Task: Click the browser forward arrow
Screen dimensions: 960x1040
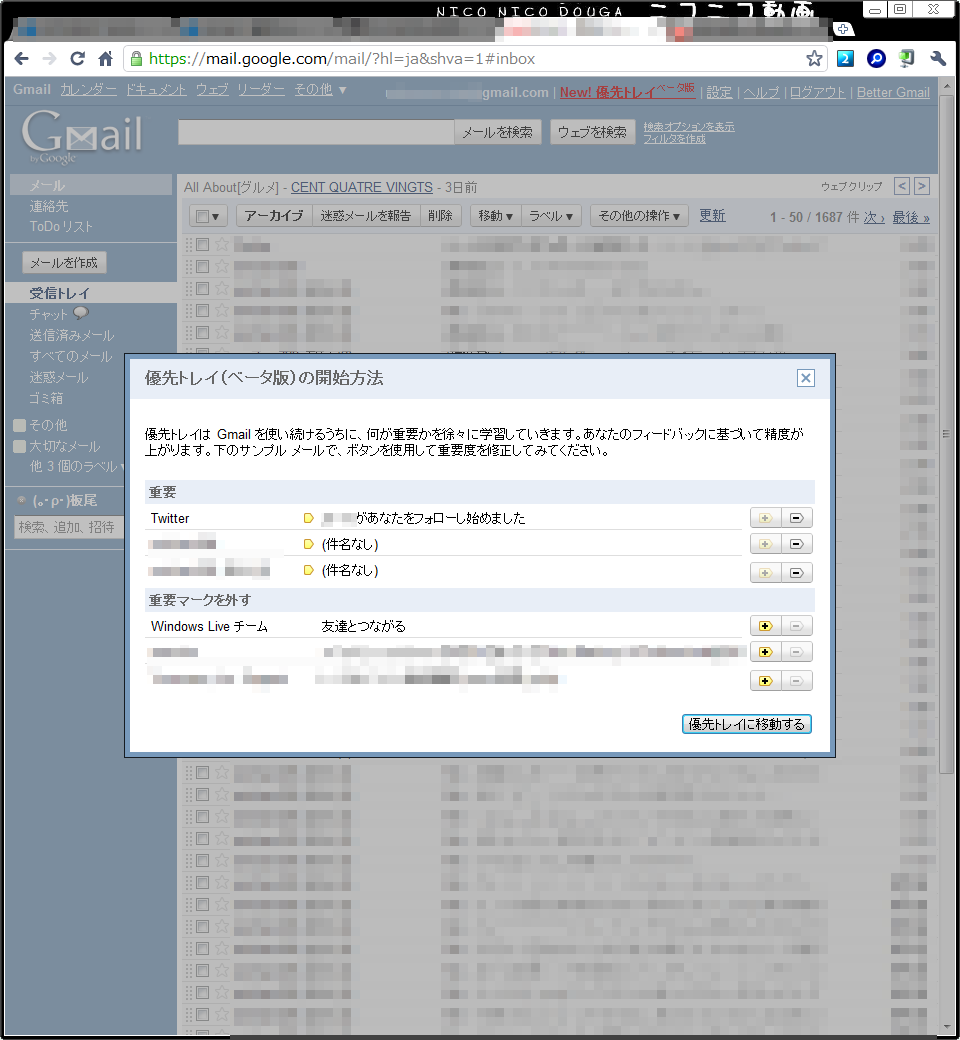Action: pyautogui.click(x=50, y=58)
